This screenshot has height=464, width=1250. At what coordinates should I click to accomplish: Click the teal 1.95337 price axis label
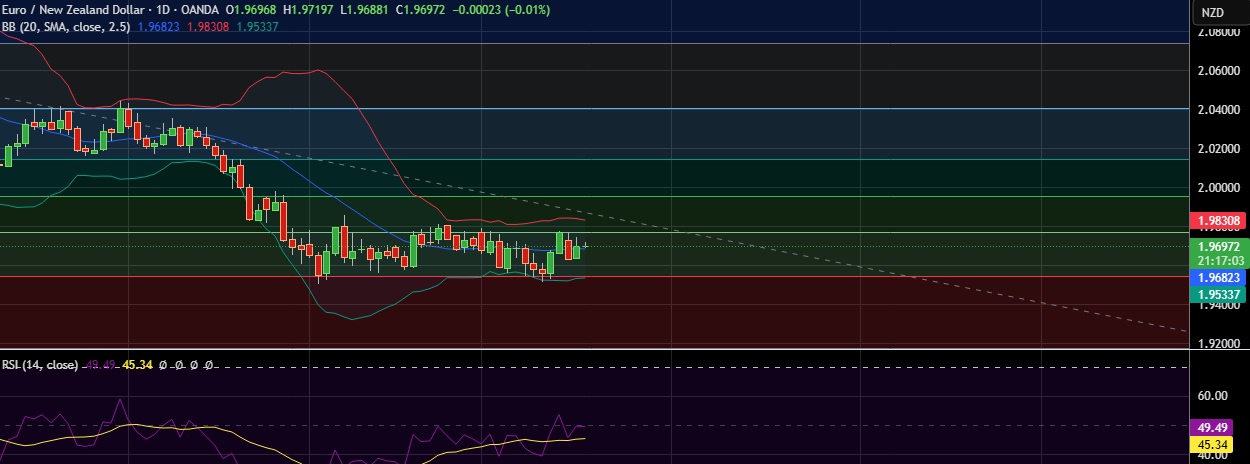point(1219,293)
